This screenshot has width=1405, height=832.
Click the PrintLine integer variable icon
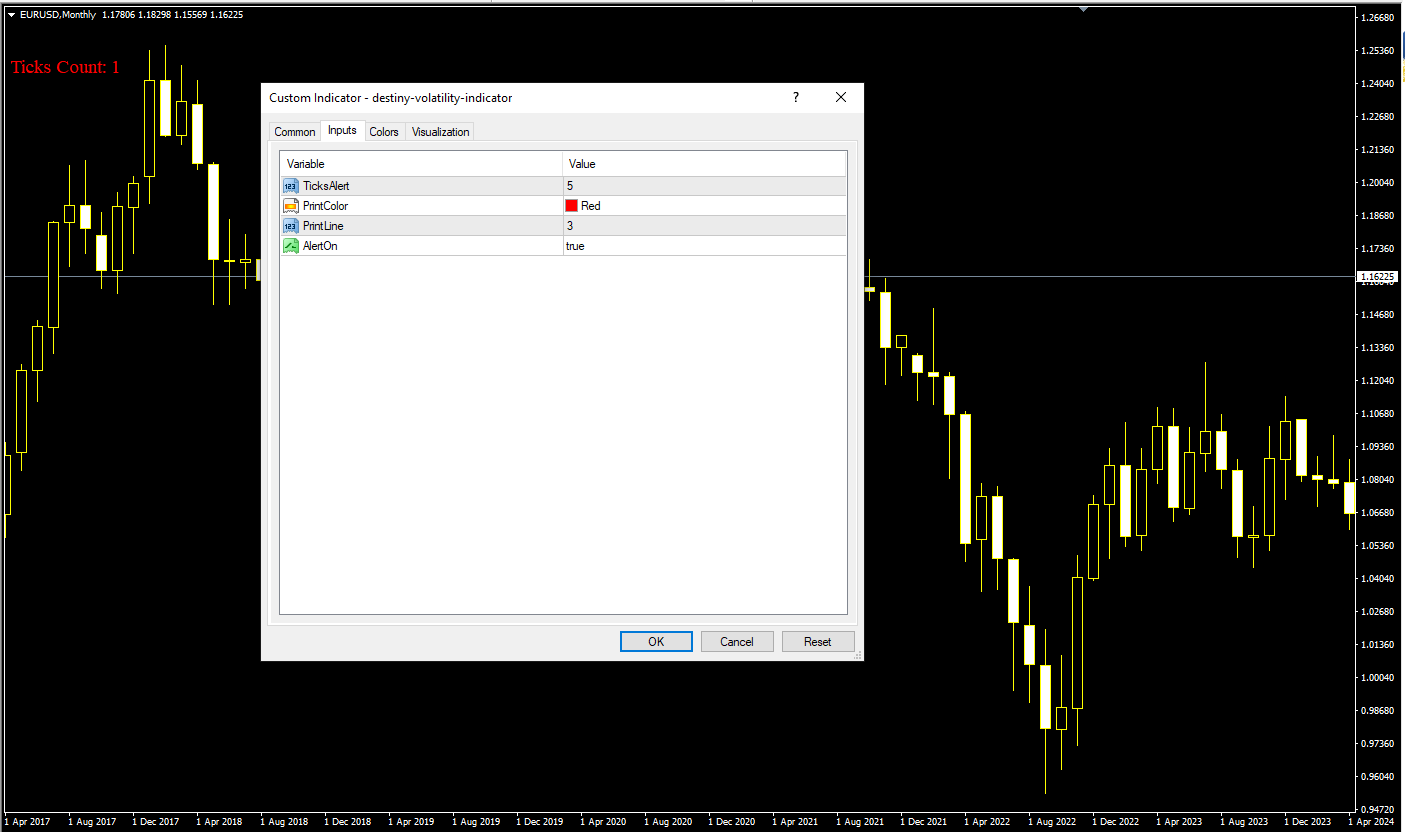pyautogui.click(x=291, y=226)
